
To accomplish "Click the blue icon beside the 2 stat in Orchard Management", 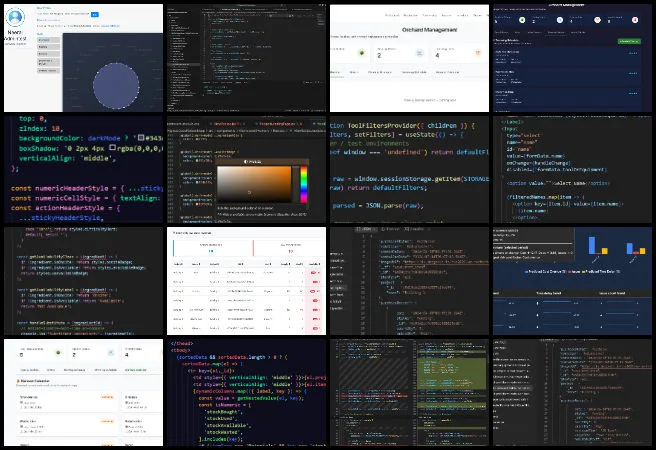I will (420, 53).
